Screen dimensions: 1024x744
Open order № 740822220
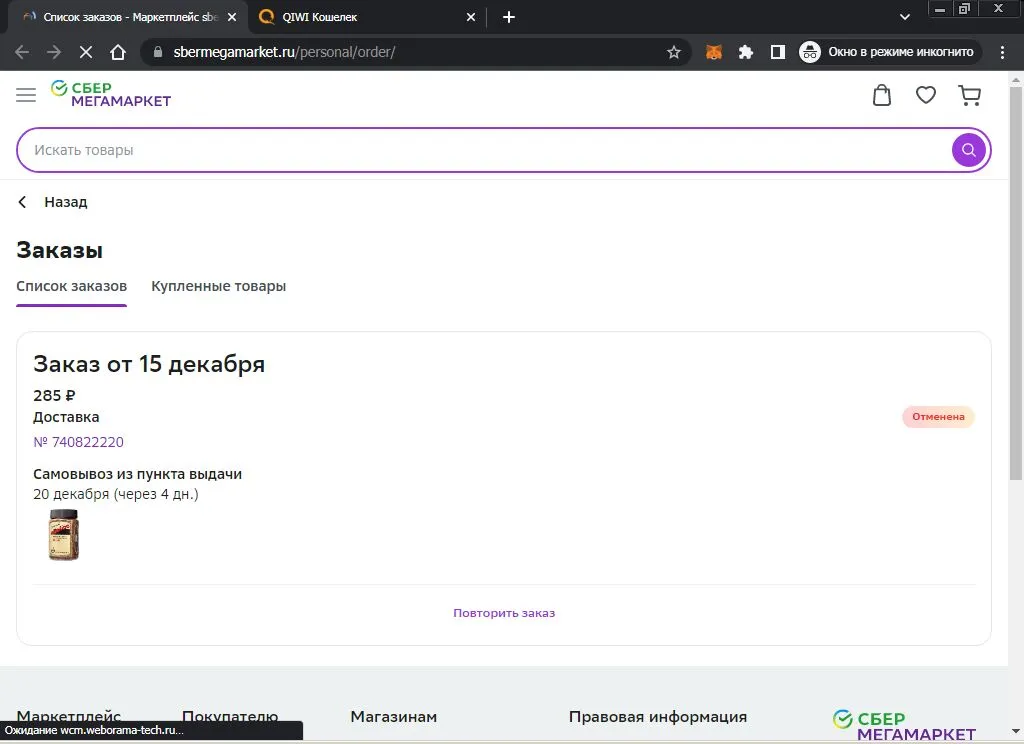tap(78, 442)
